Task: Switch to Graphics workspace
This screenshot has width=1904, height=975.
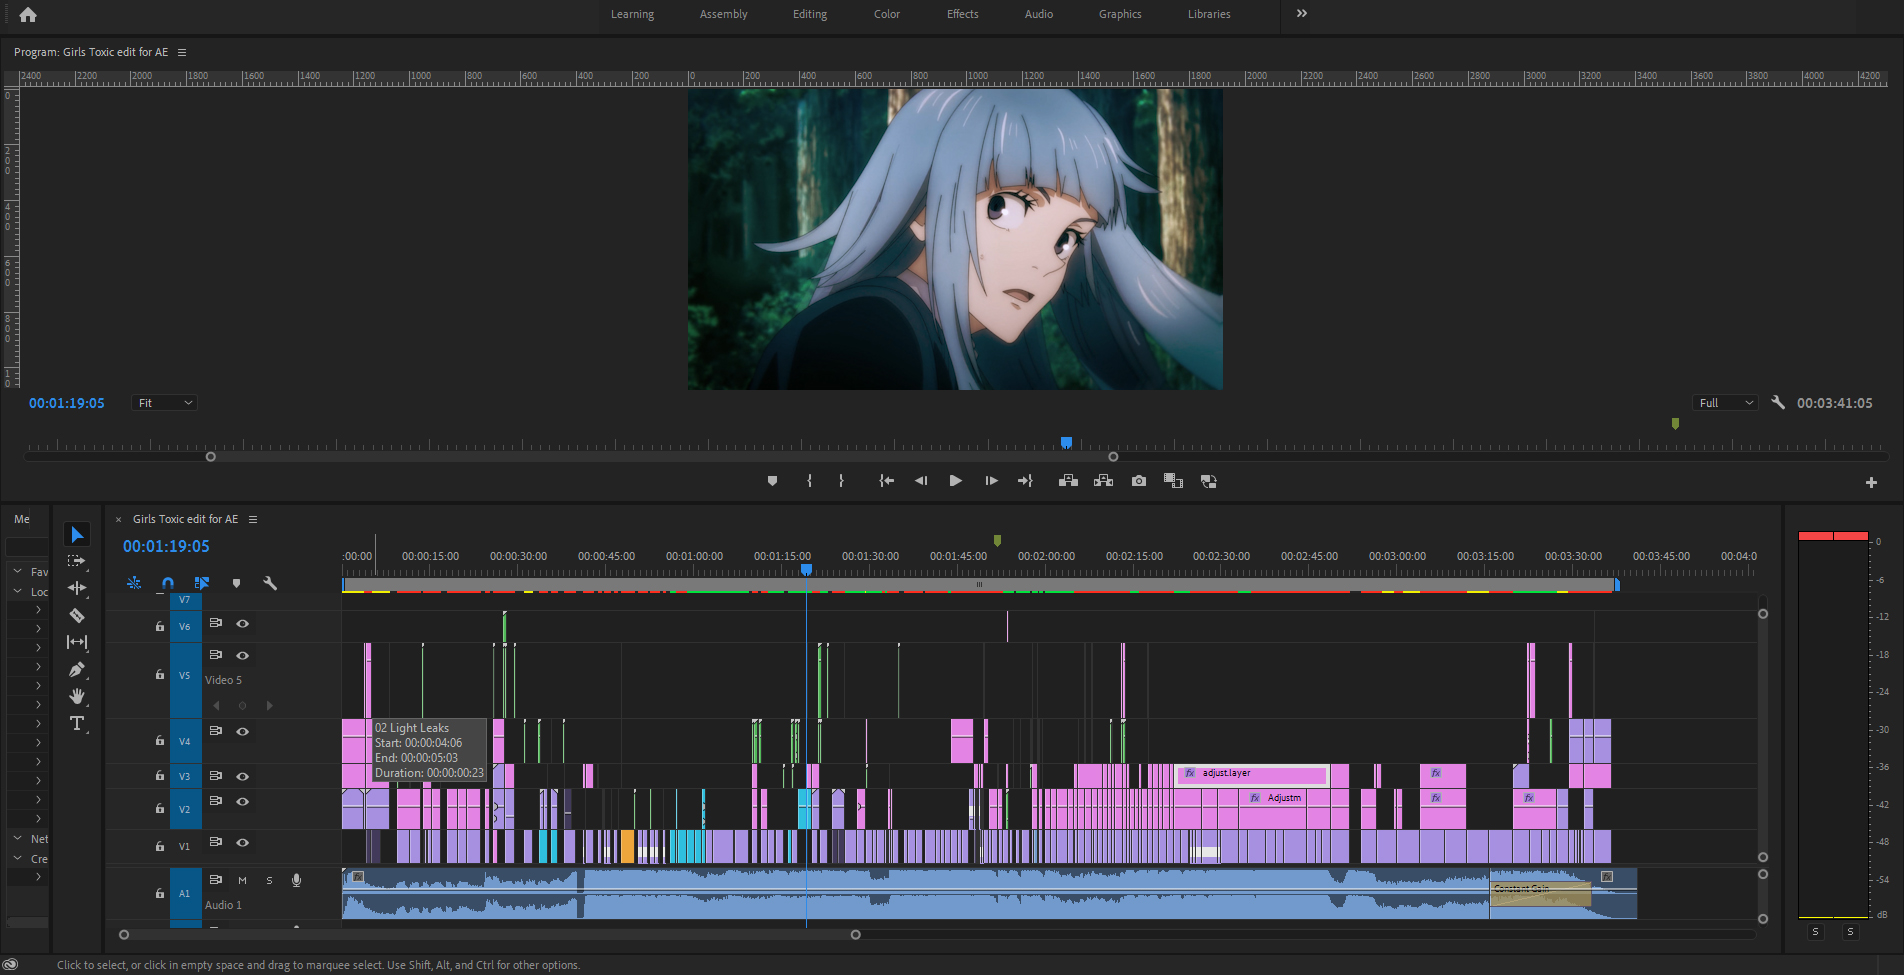Action: [x=1120, y=14]
